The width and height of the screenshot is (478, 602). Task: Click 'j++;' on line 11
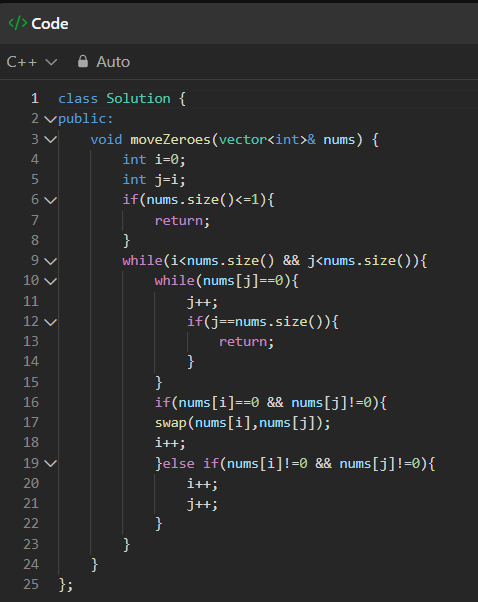coord(202,302)
